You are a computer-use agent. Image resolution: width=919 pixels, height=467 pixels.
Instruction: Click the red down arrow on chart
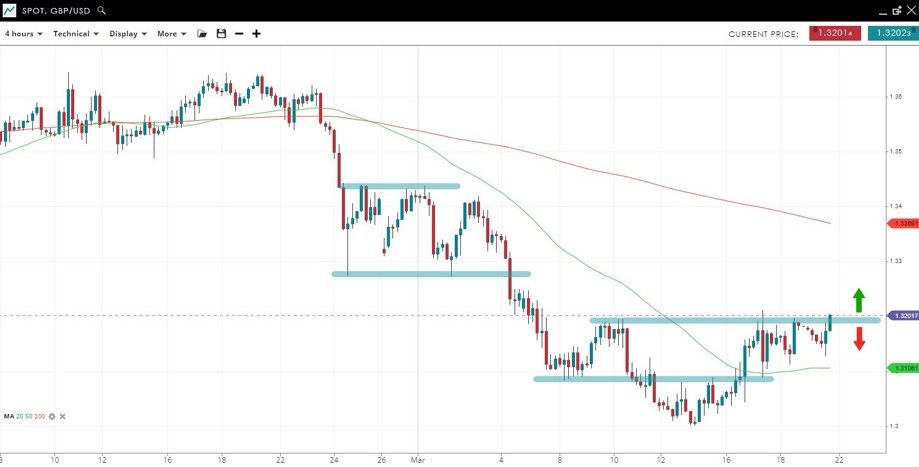858,340
